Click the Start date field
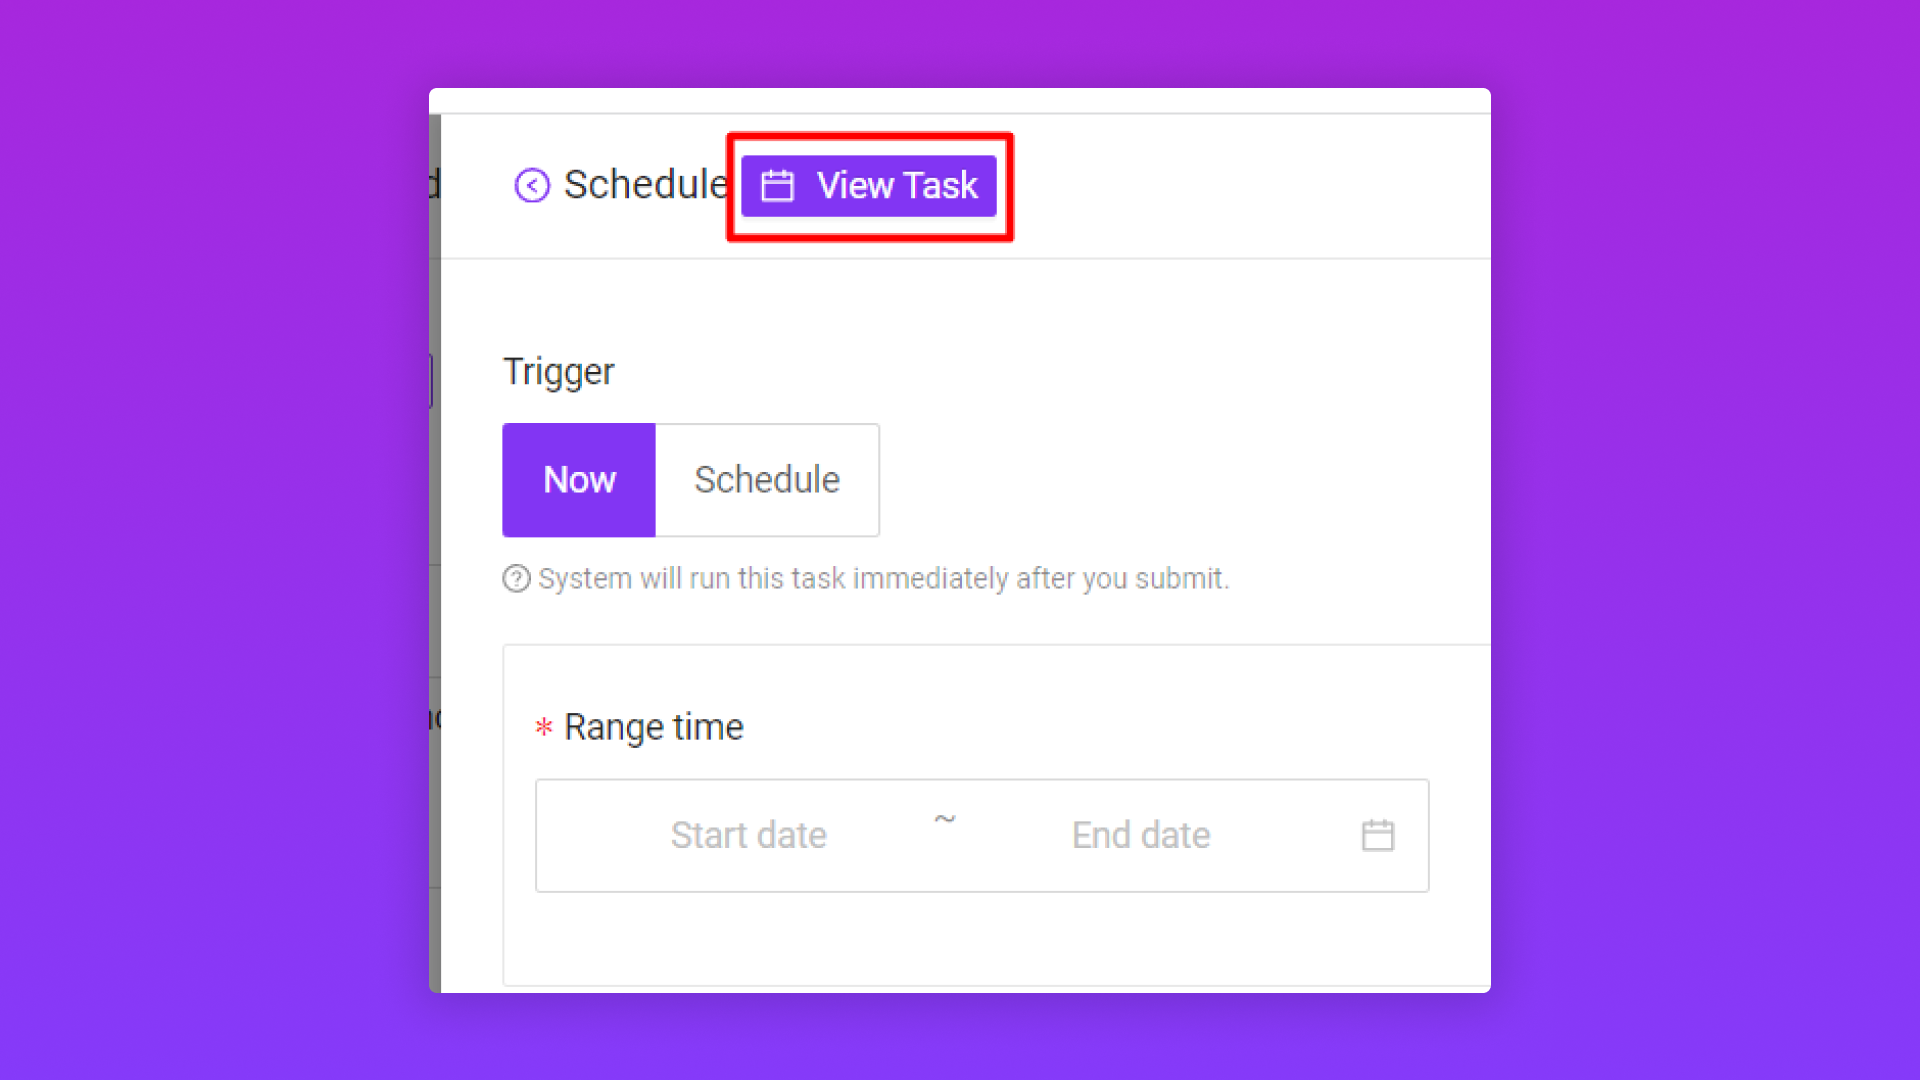Image resolution: width=1920 pixels, height=1080 pixels. [x=748, y=835]
